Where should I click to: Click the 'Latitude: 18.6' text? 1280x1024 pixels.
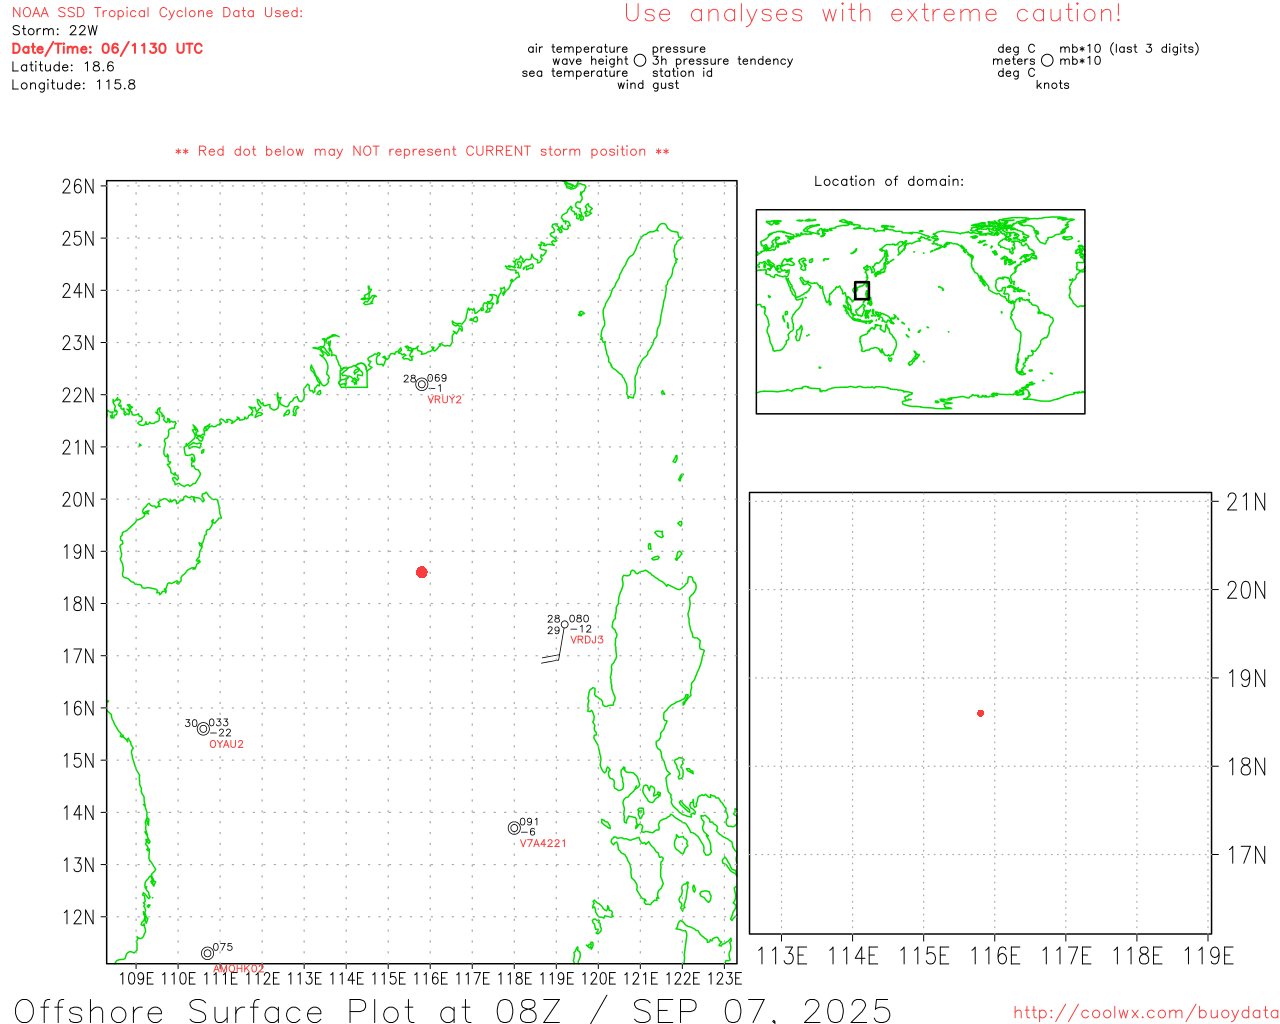63,67
